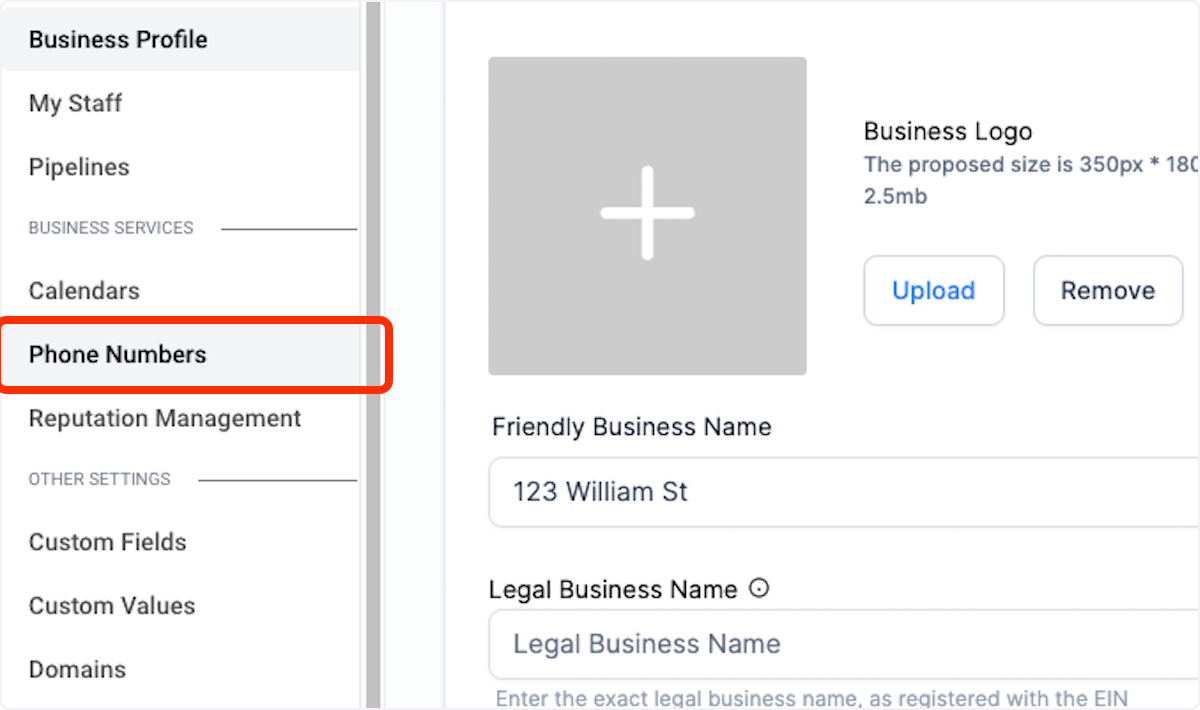Click the plus icon in the logo placeholder

pos(647,213)
